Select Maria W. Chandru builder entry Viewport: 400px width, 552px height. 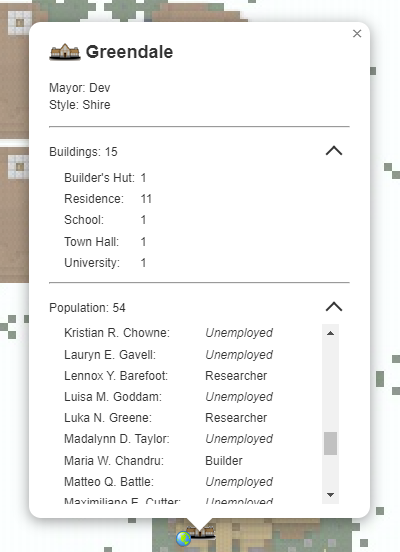(153, 460)
